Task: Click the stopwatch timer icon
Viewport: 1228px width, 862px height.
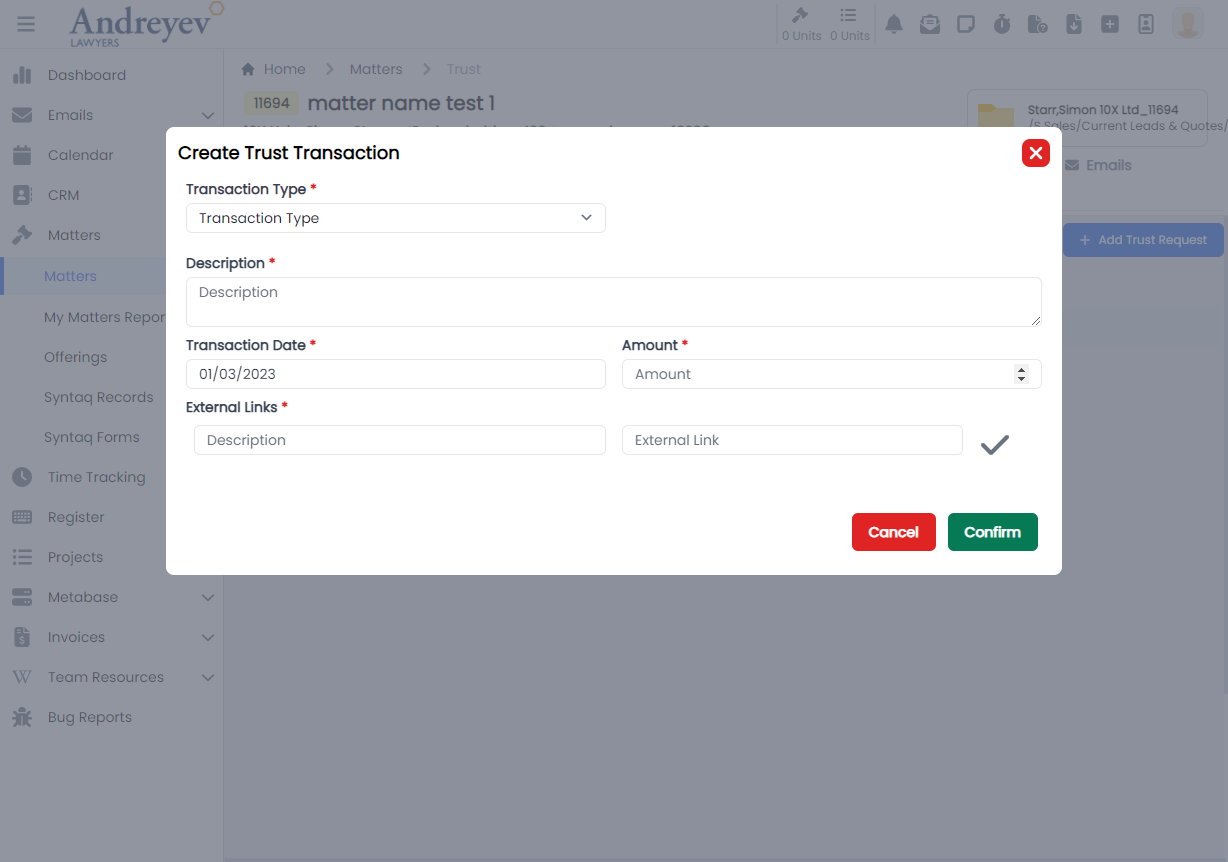Action: (x=1002, y=24)
